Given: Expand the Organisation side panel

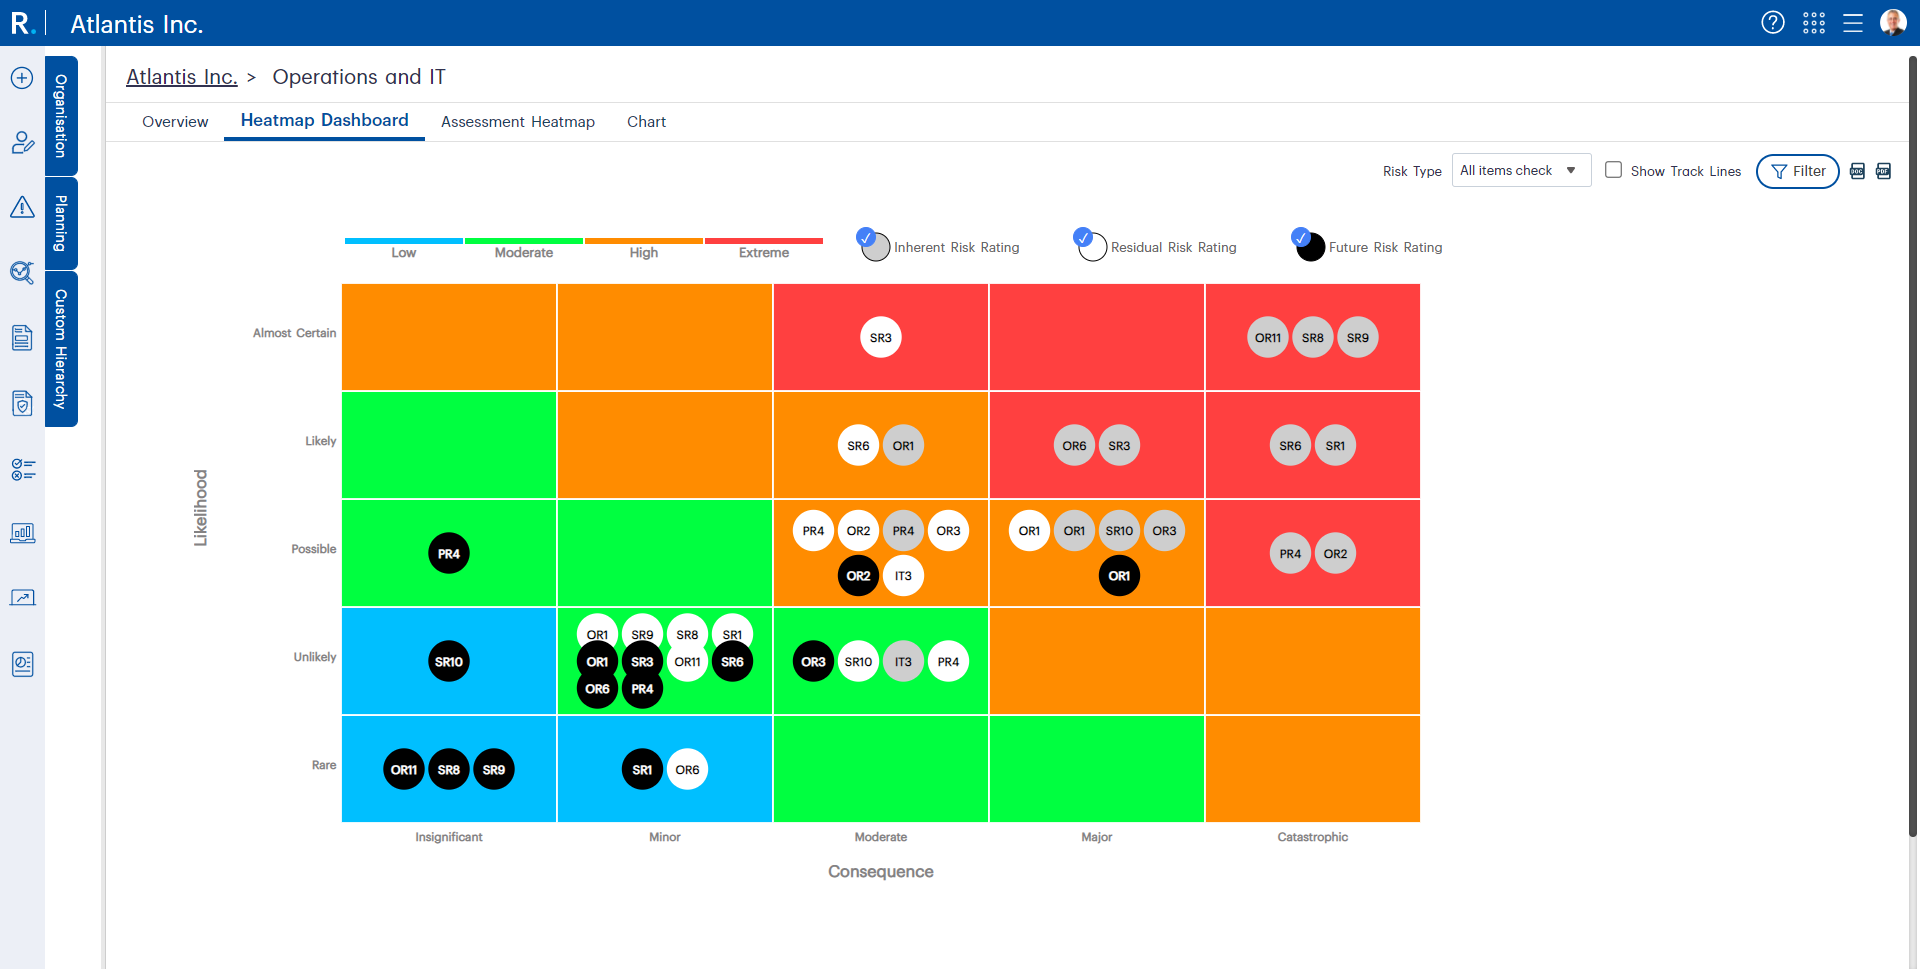Looking at the screenshot, I should pos(61,116).
